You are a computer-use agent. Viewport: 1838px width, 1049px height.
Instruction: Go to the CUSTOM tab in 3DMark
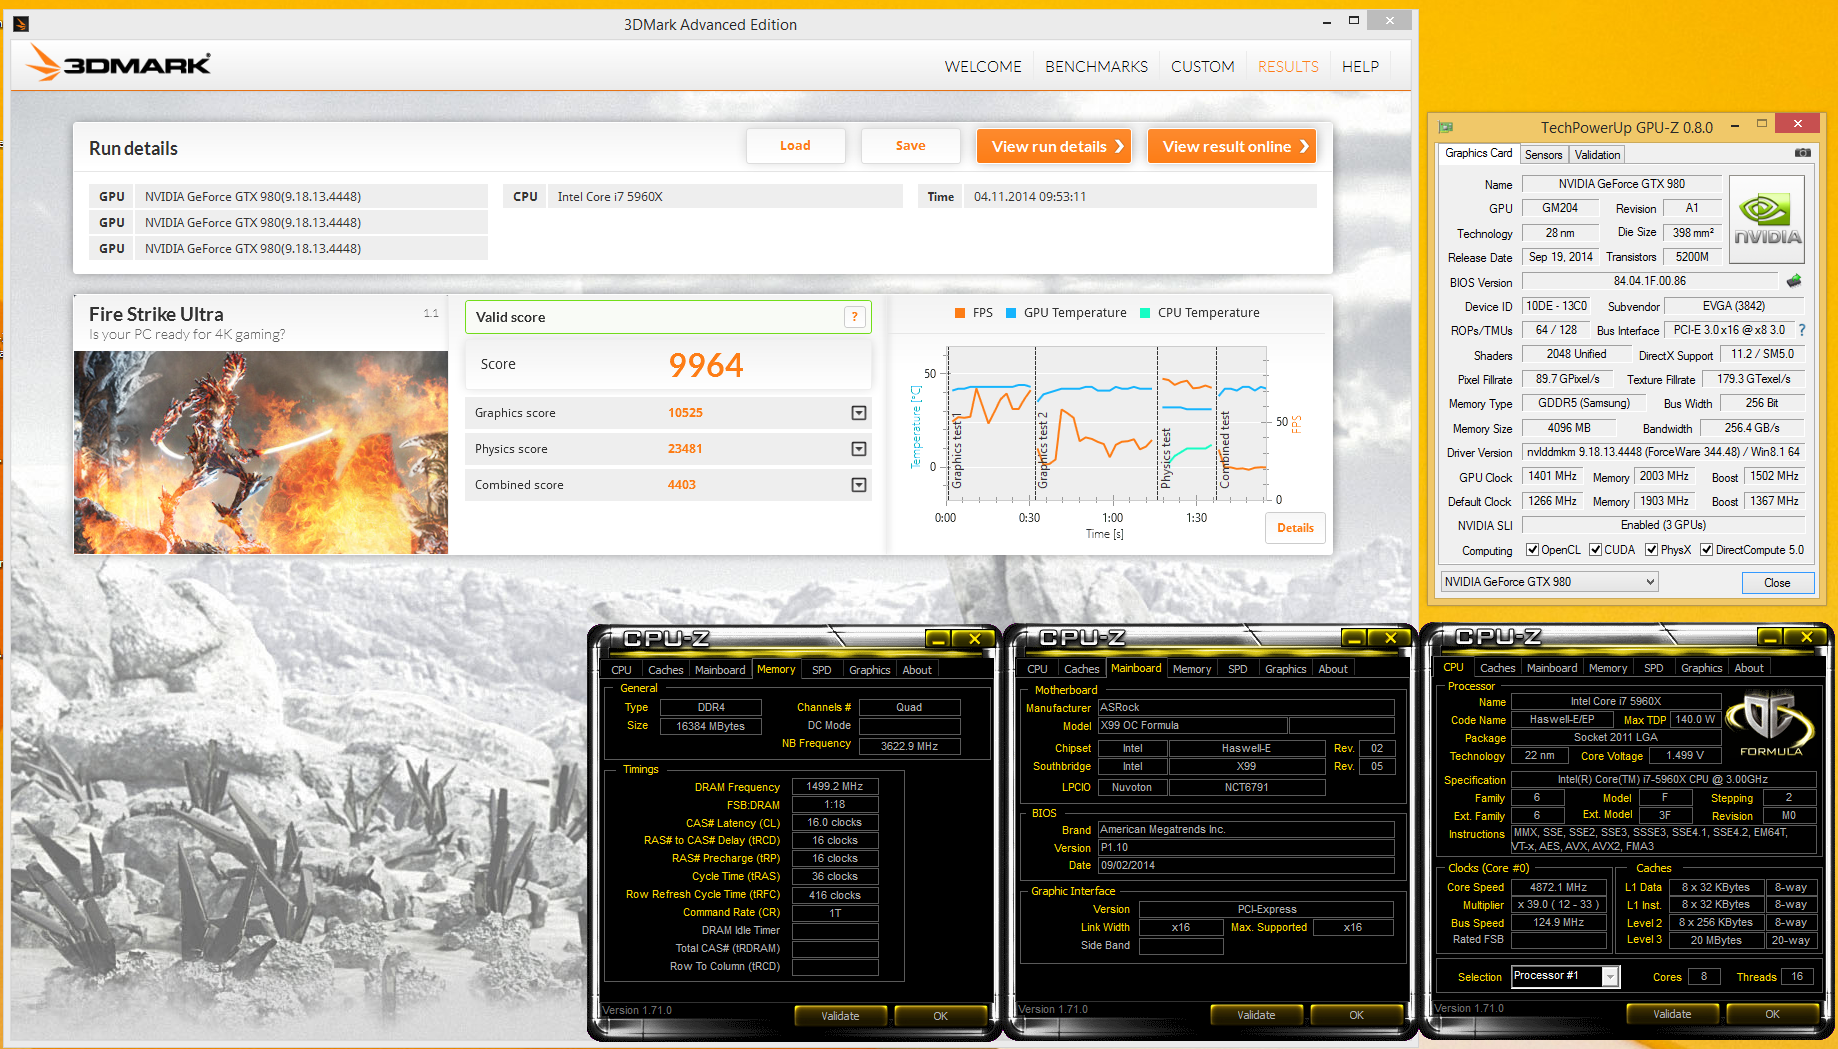pos(1202,66)
